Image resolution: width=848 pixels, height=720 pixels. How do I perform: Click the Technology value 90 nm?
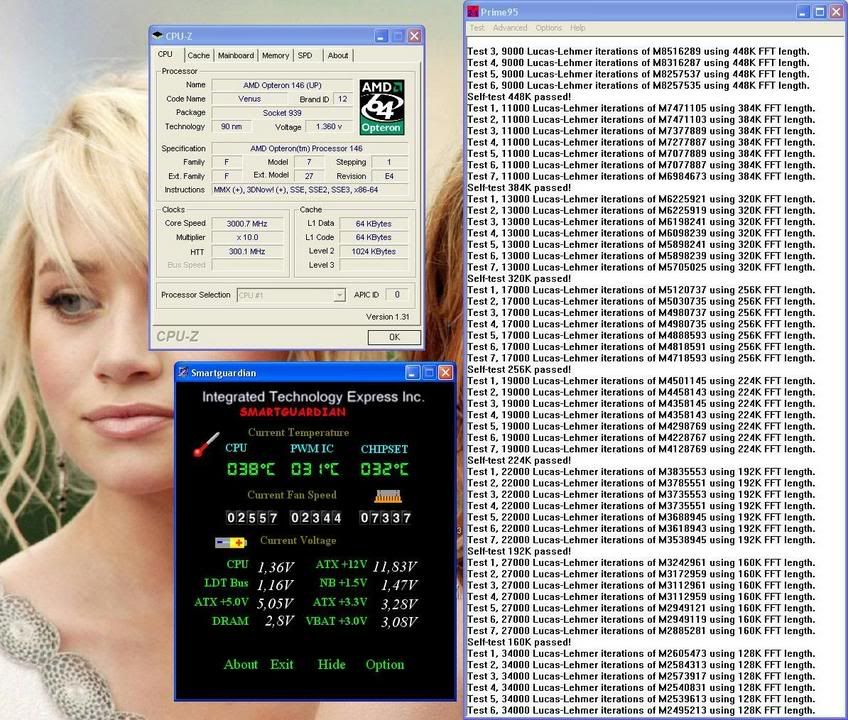232,127
